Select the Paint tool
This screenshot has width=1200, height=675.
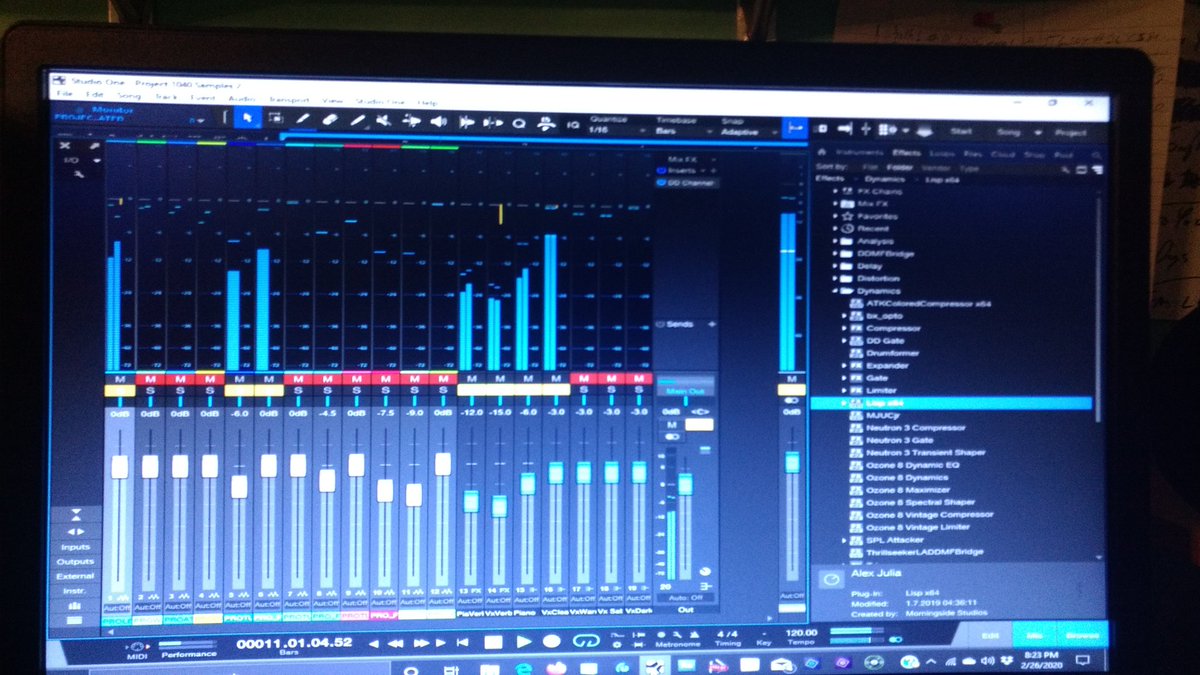tap(357, 121)
